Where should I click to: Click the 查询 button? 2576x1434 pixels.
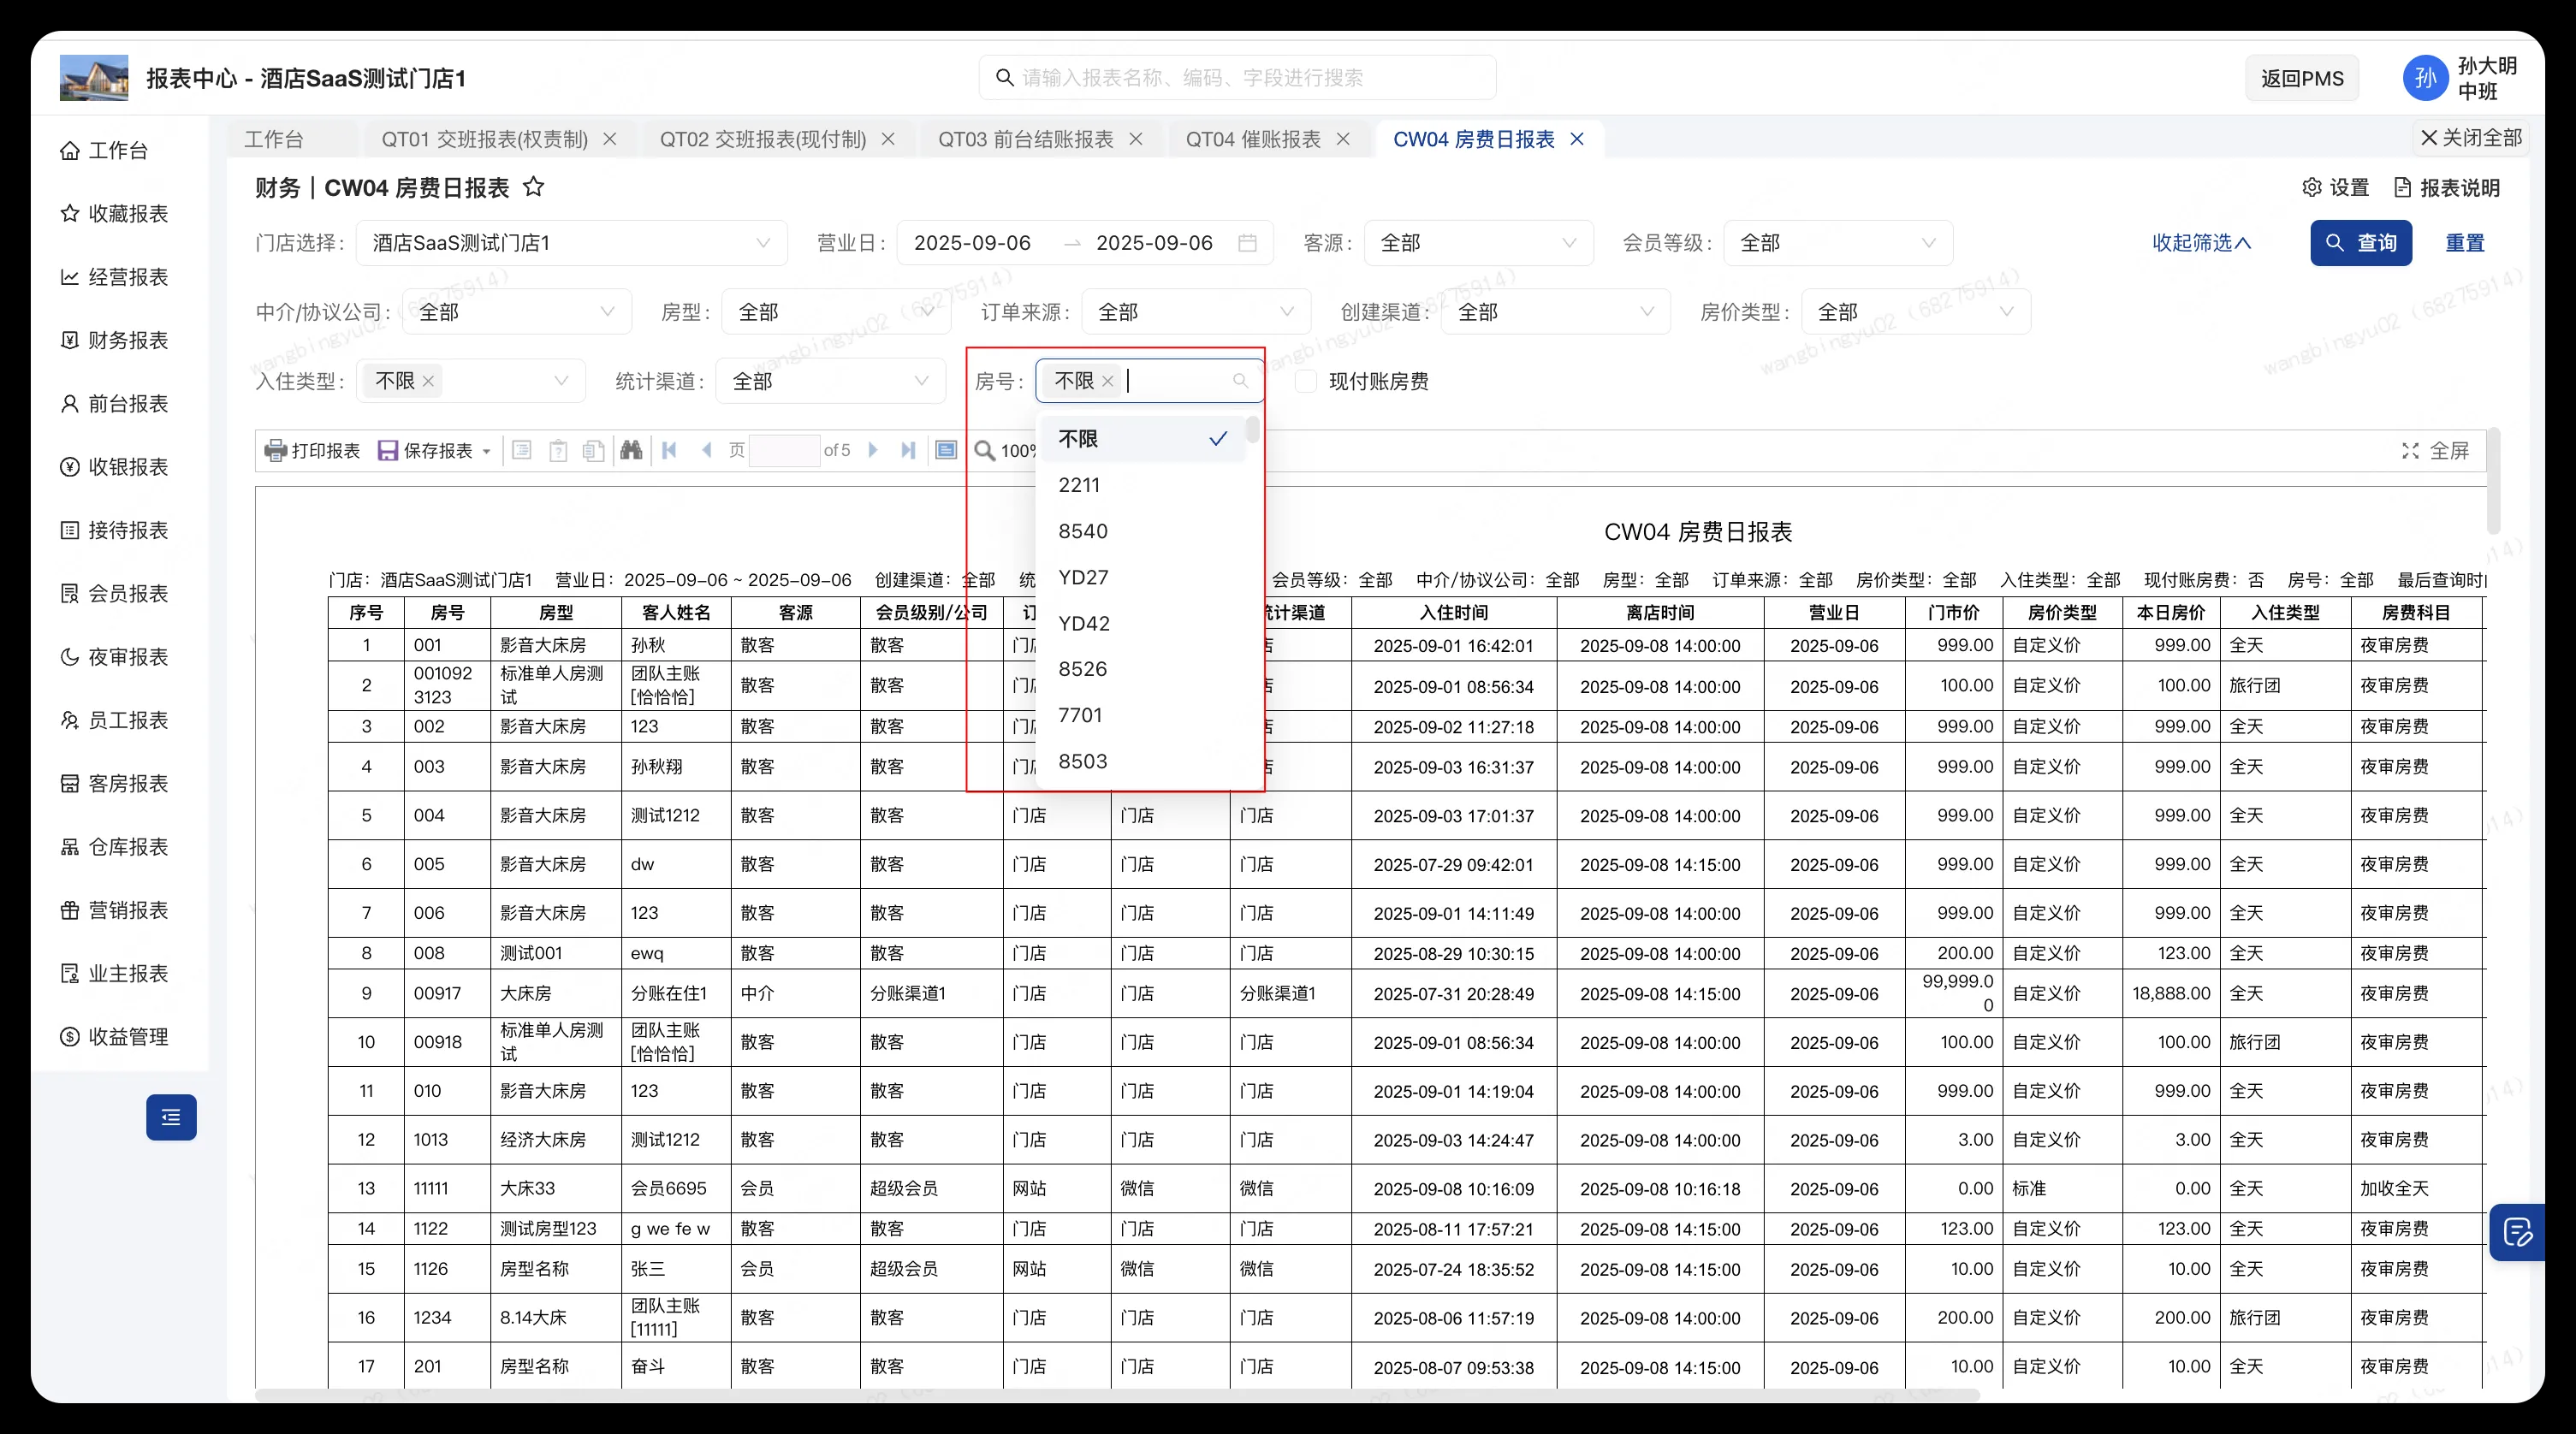[x=2361, y=243]
